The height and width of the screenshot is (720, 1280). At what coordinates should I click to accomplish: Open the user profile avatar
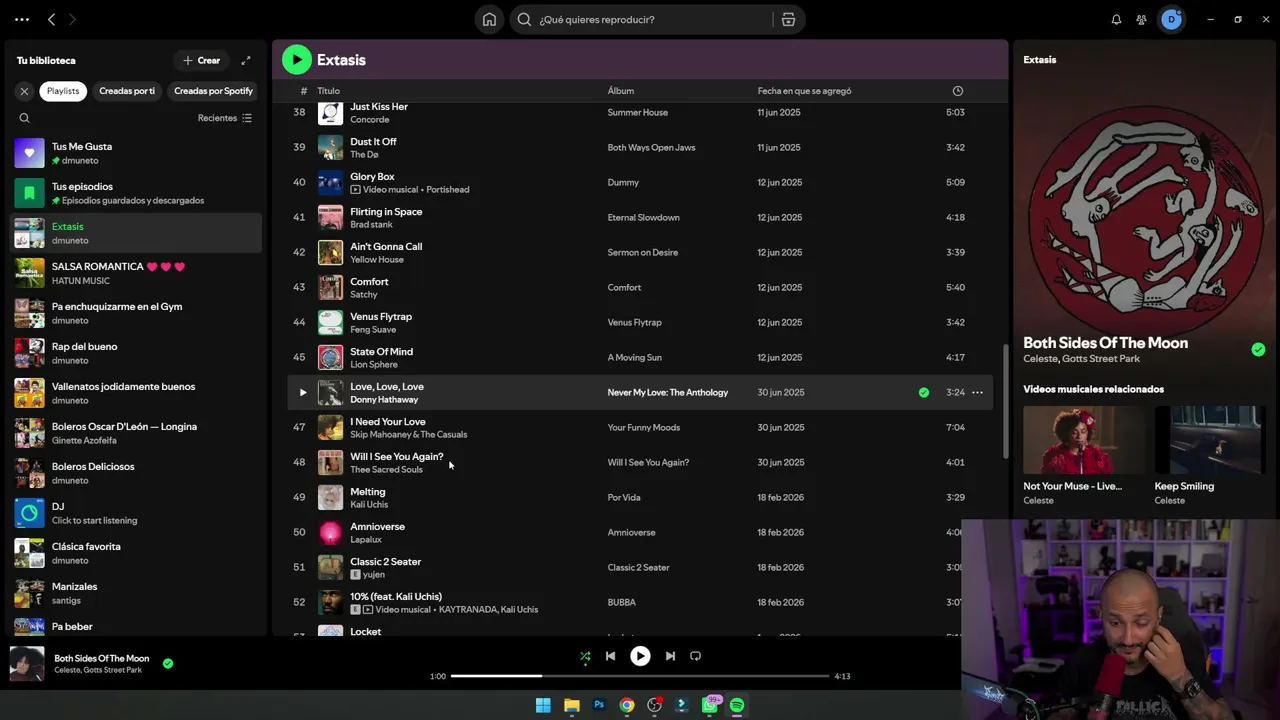pyautogui.click(x=1171, y=19)
